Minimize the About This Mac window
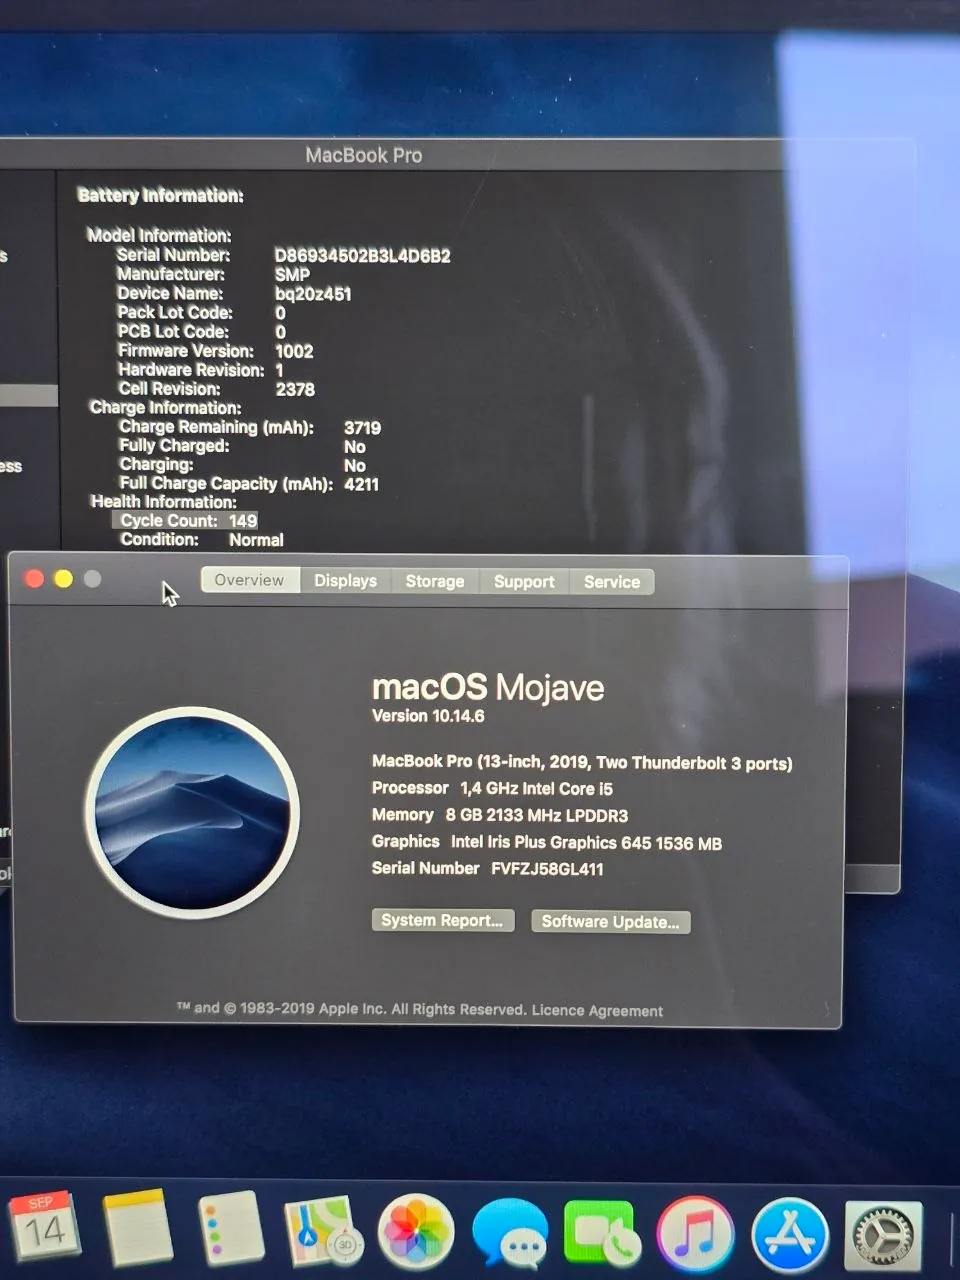Viewport: 960px width, 1280px height. tap(63, 579)
